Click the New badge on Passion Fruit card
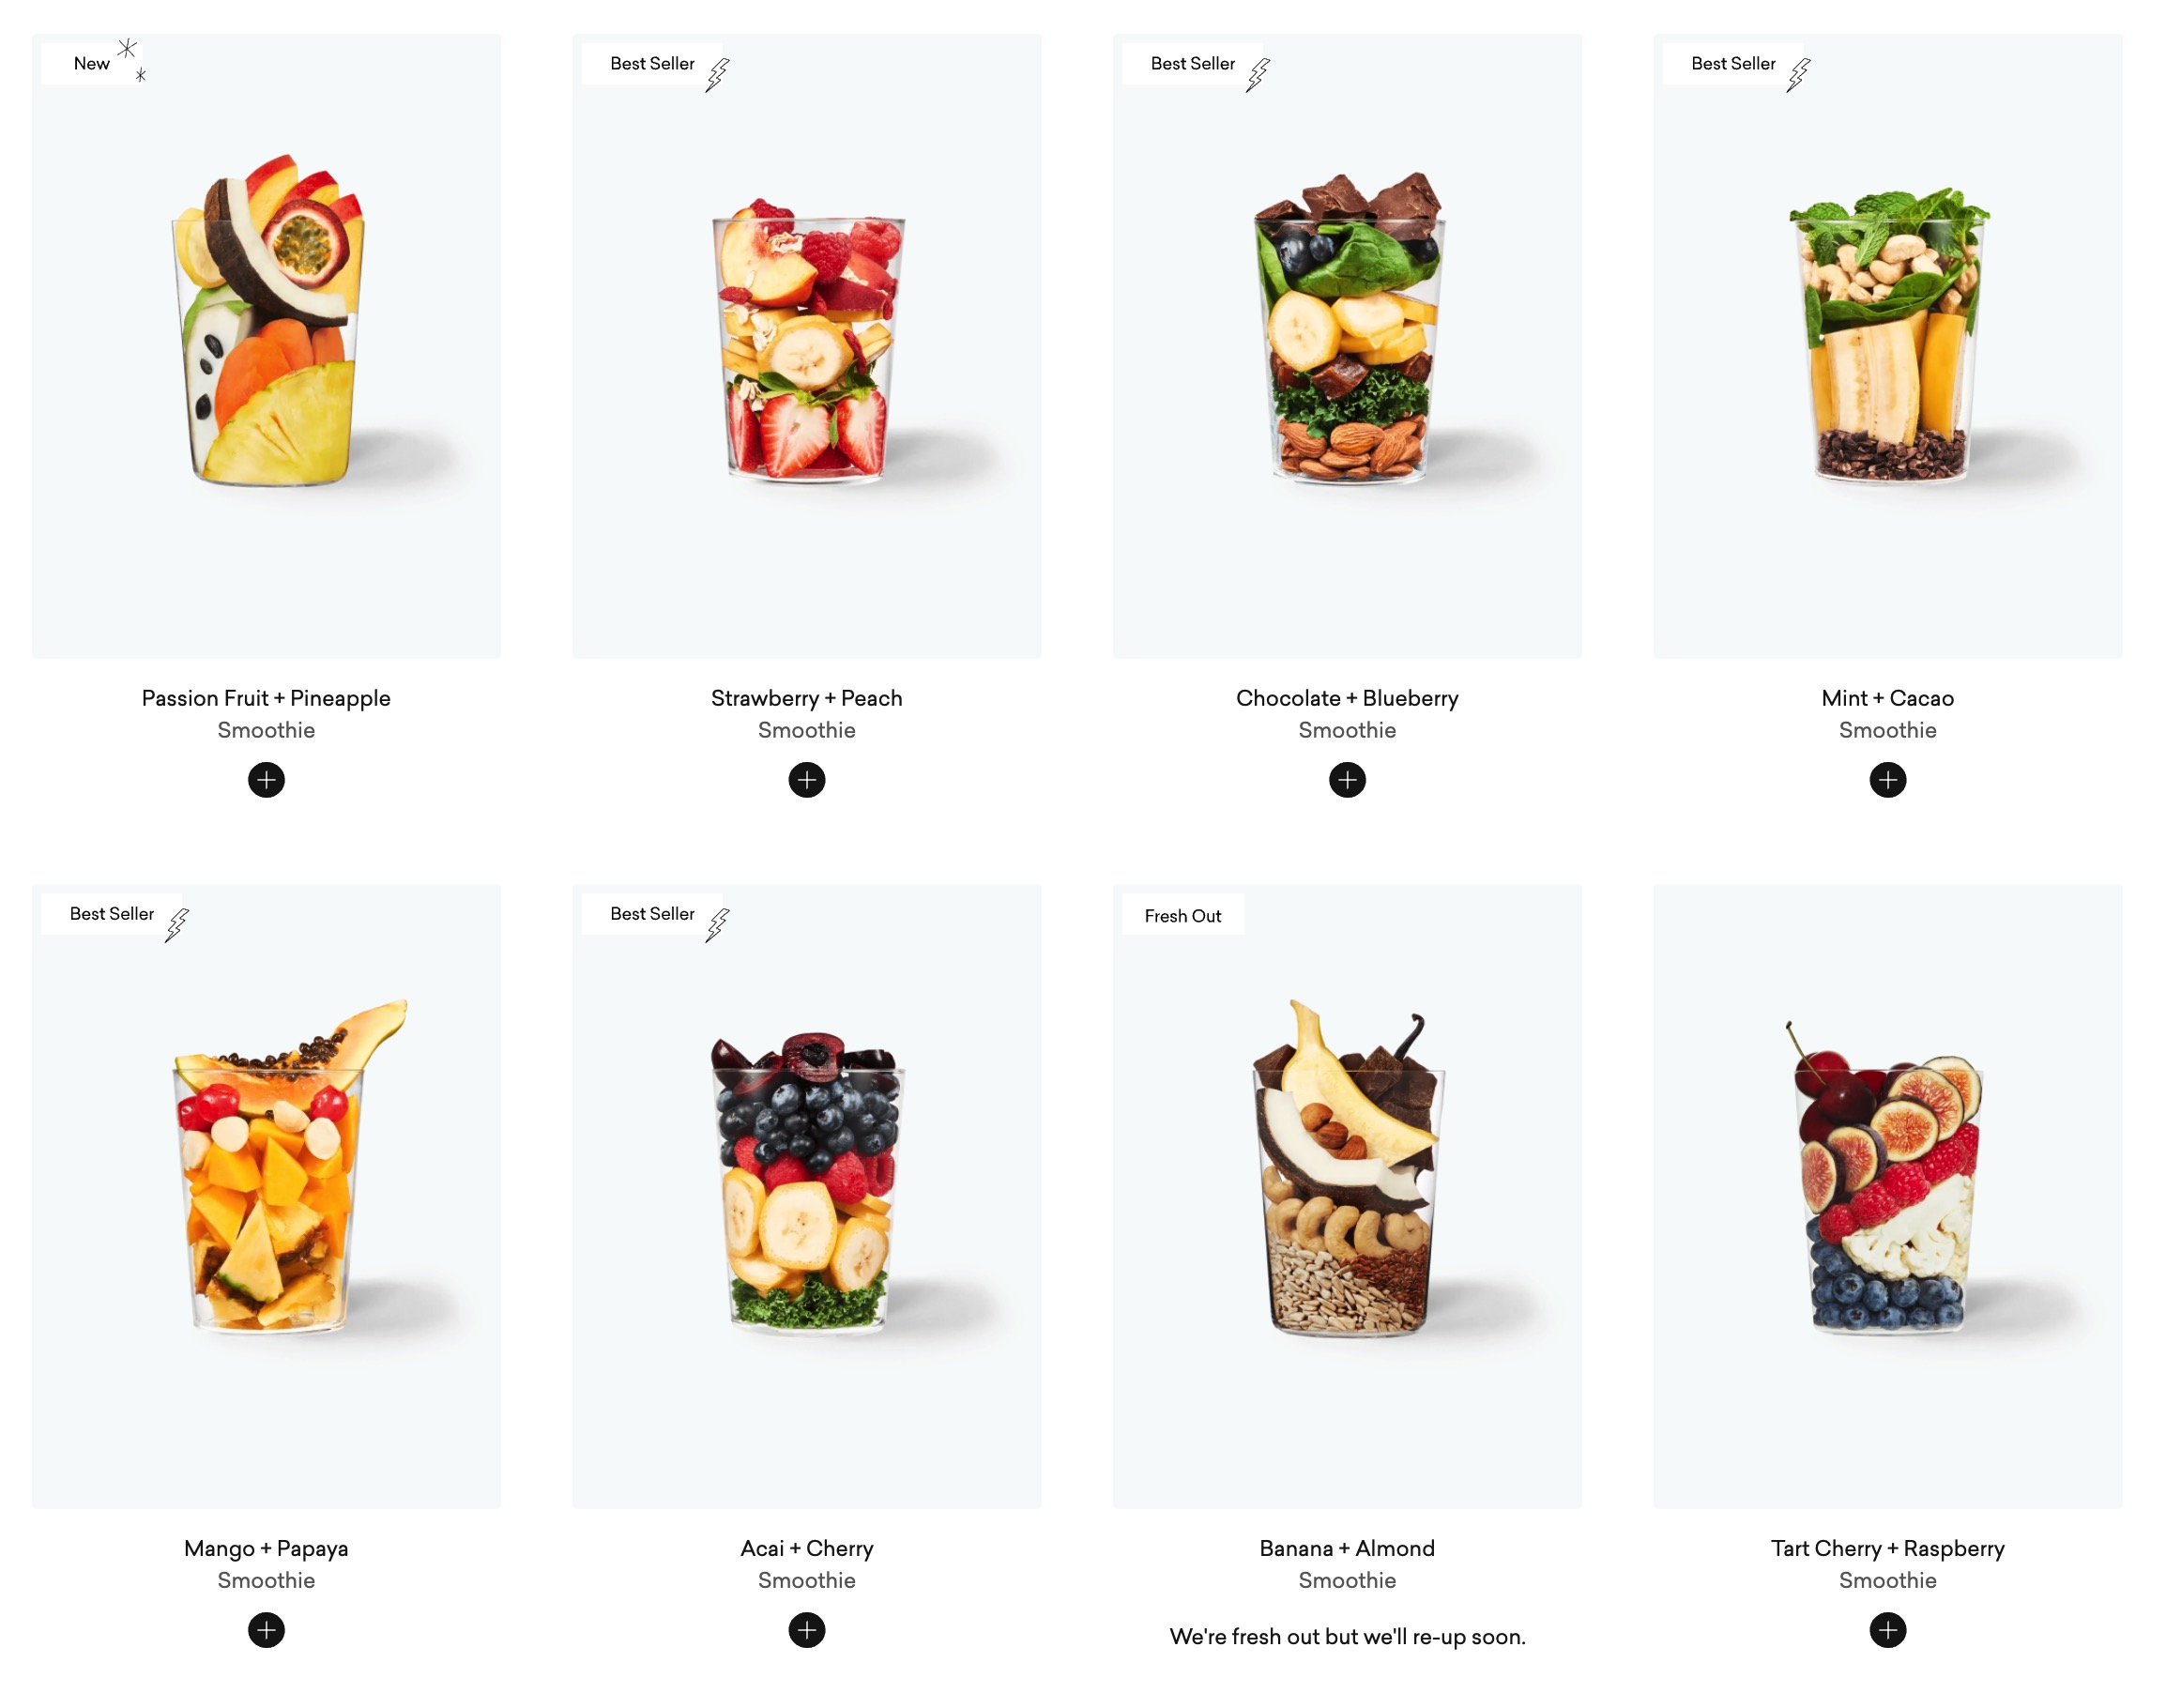 [x=94, y=63]
